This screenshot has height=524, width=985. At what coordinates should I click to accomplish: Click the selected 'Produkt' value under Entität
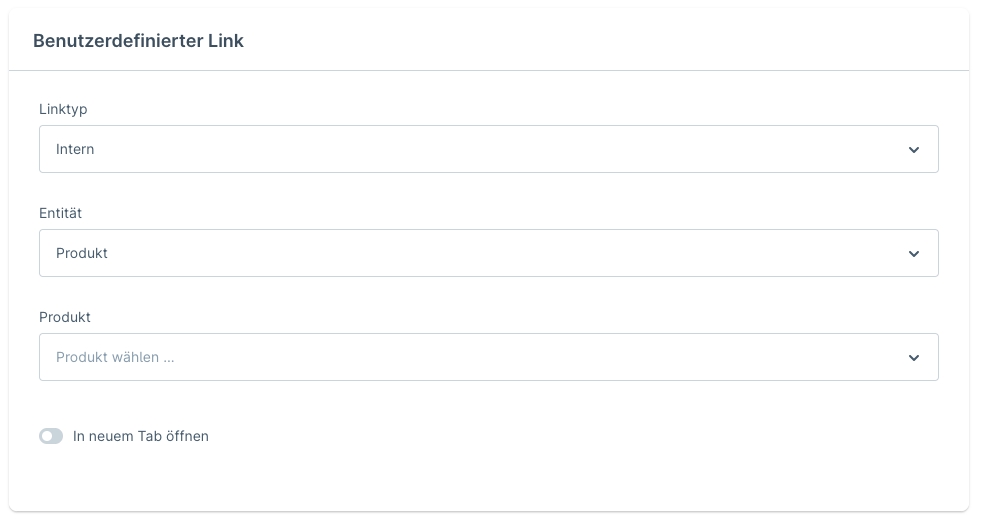[x=82, y=253]
